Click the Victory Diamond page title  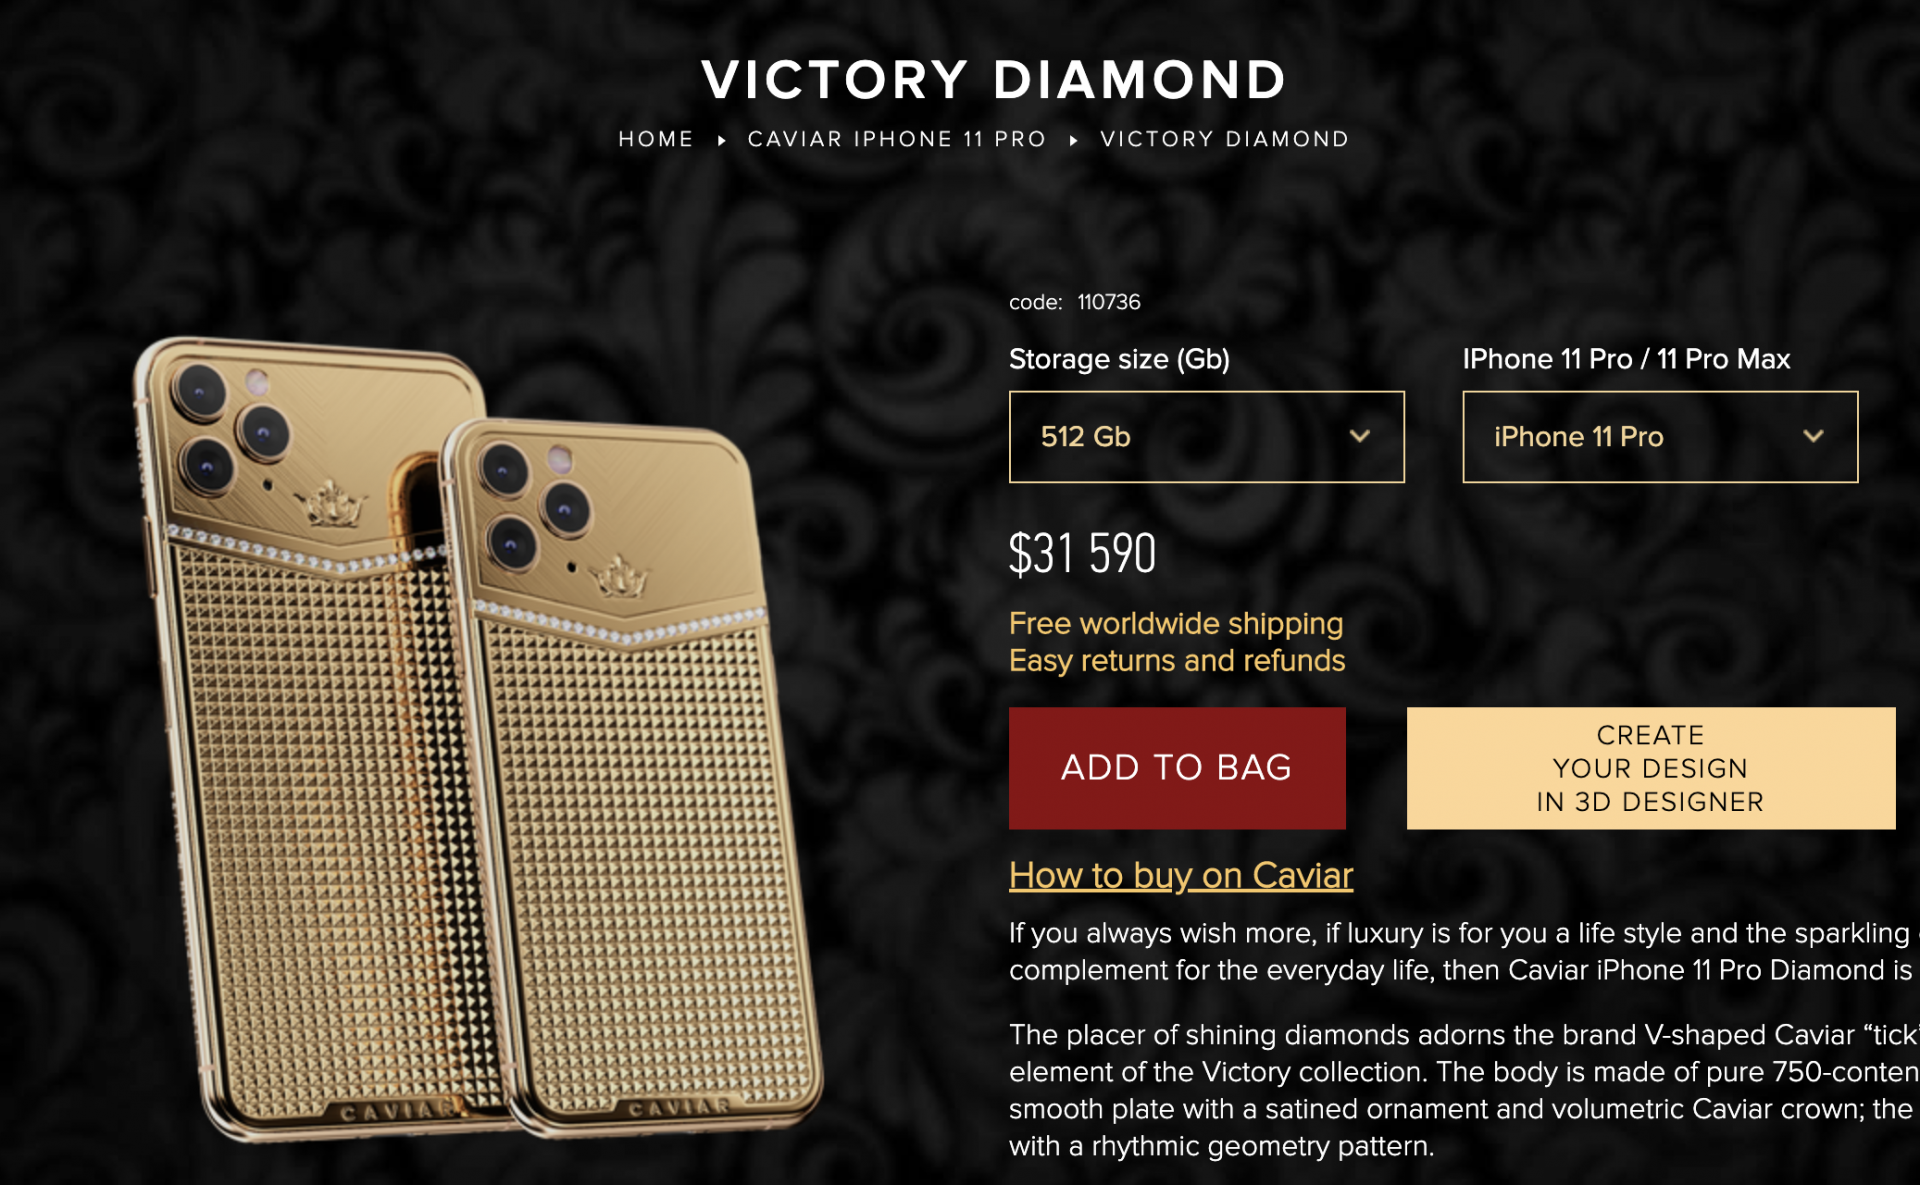[x=994, y=80]
